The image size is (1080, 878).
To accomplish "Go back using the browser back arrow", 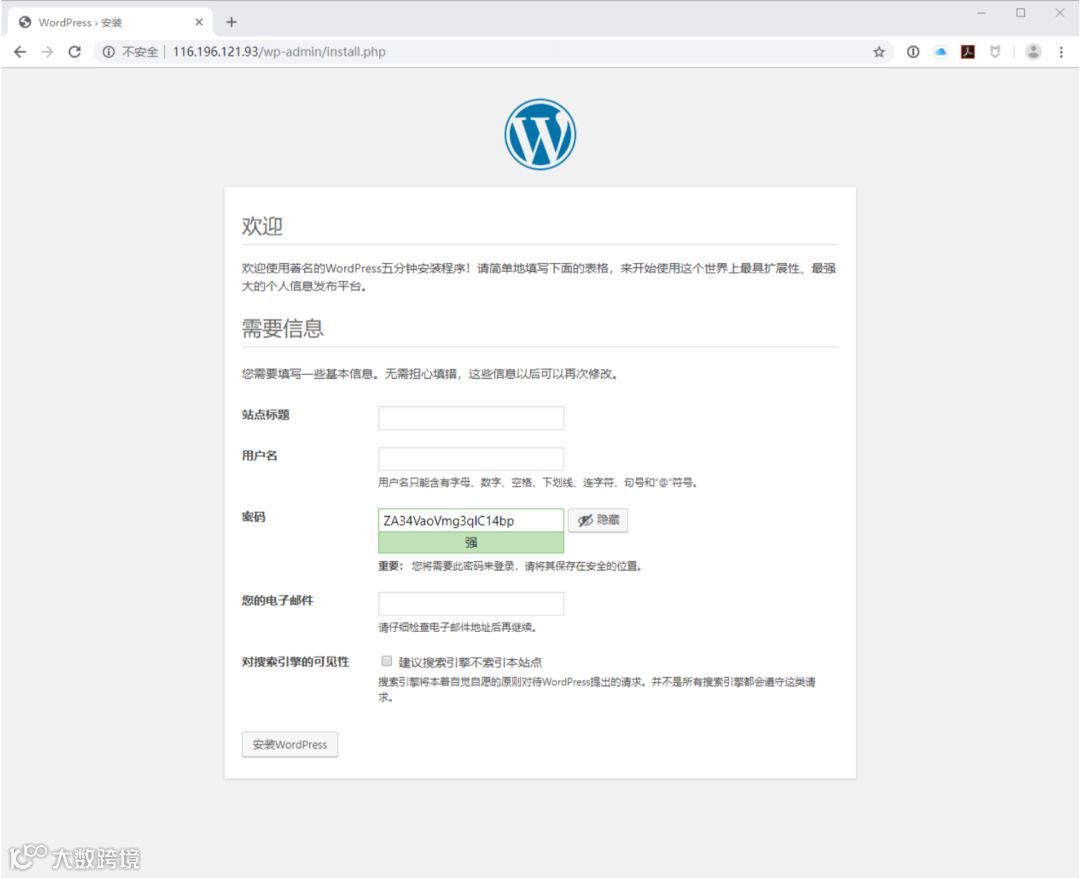I will [20, 52].
